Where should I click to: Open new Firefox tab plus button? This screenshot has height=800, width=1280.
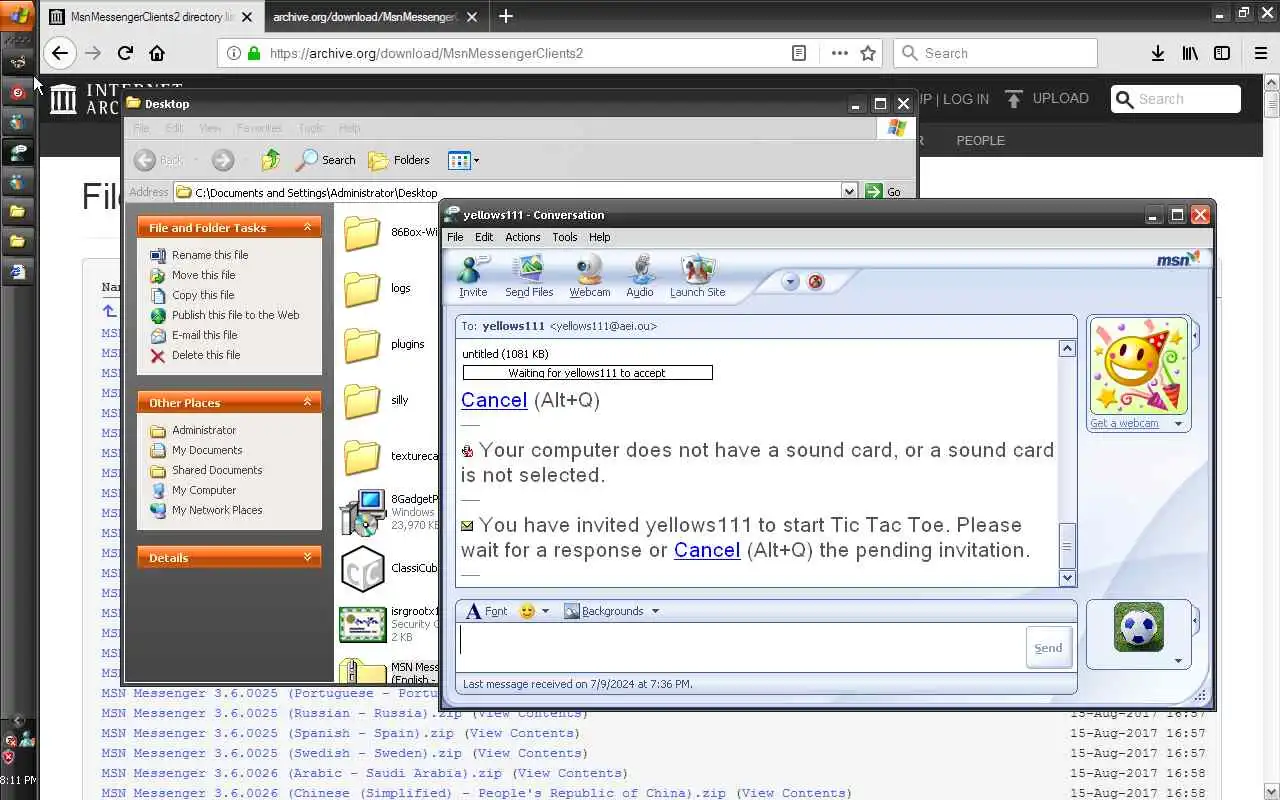pos(506,16)
